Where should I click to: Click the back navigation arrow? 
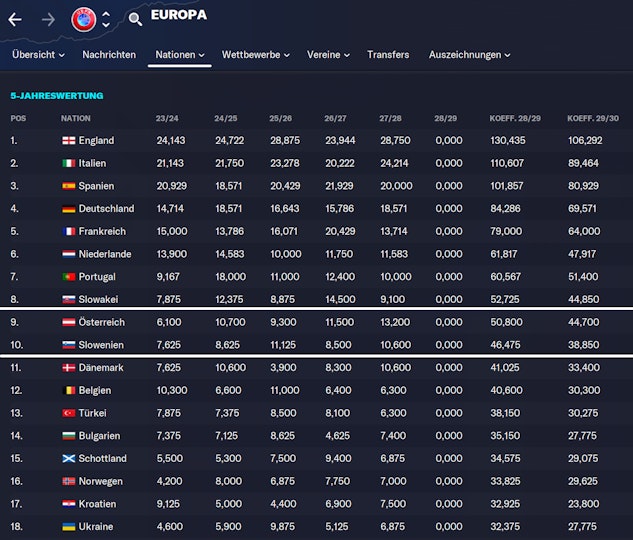15,19
